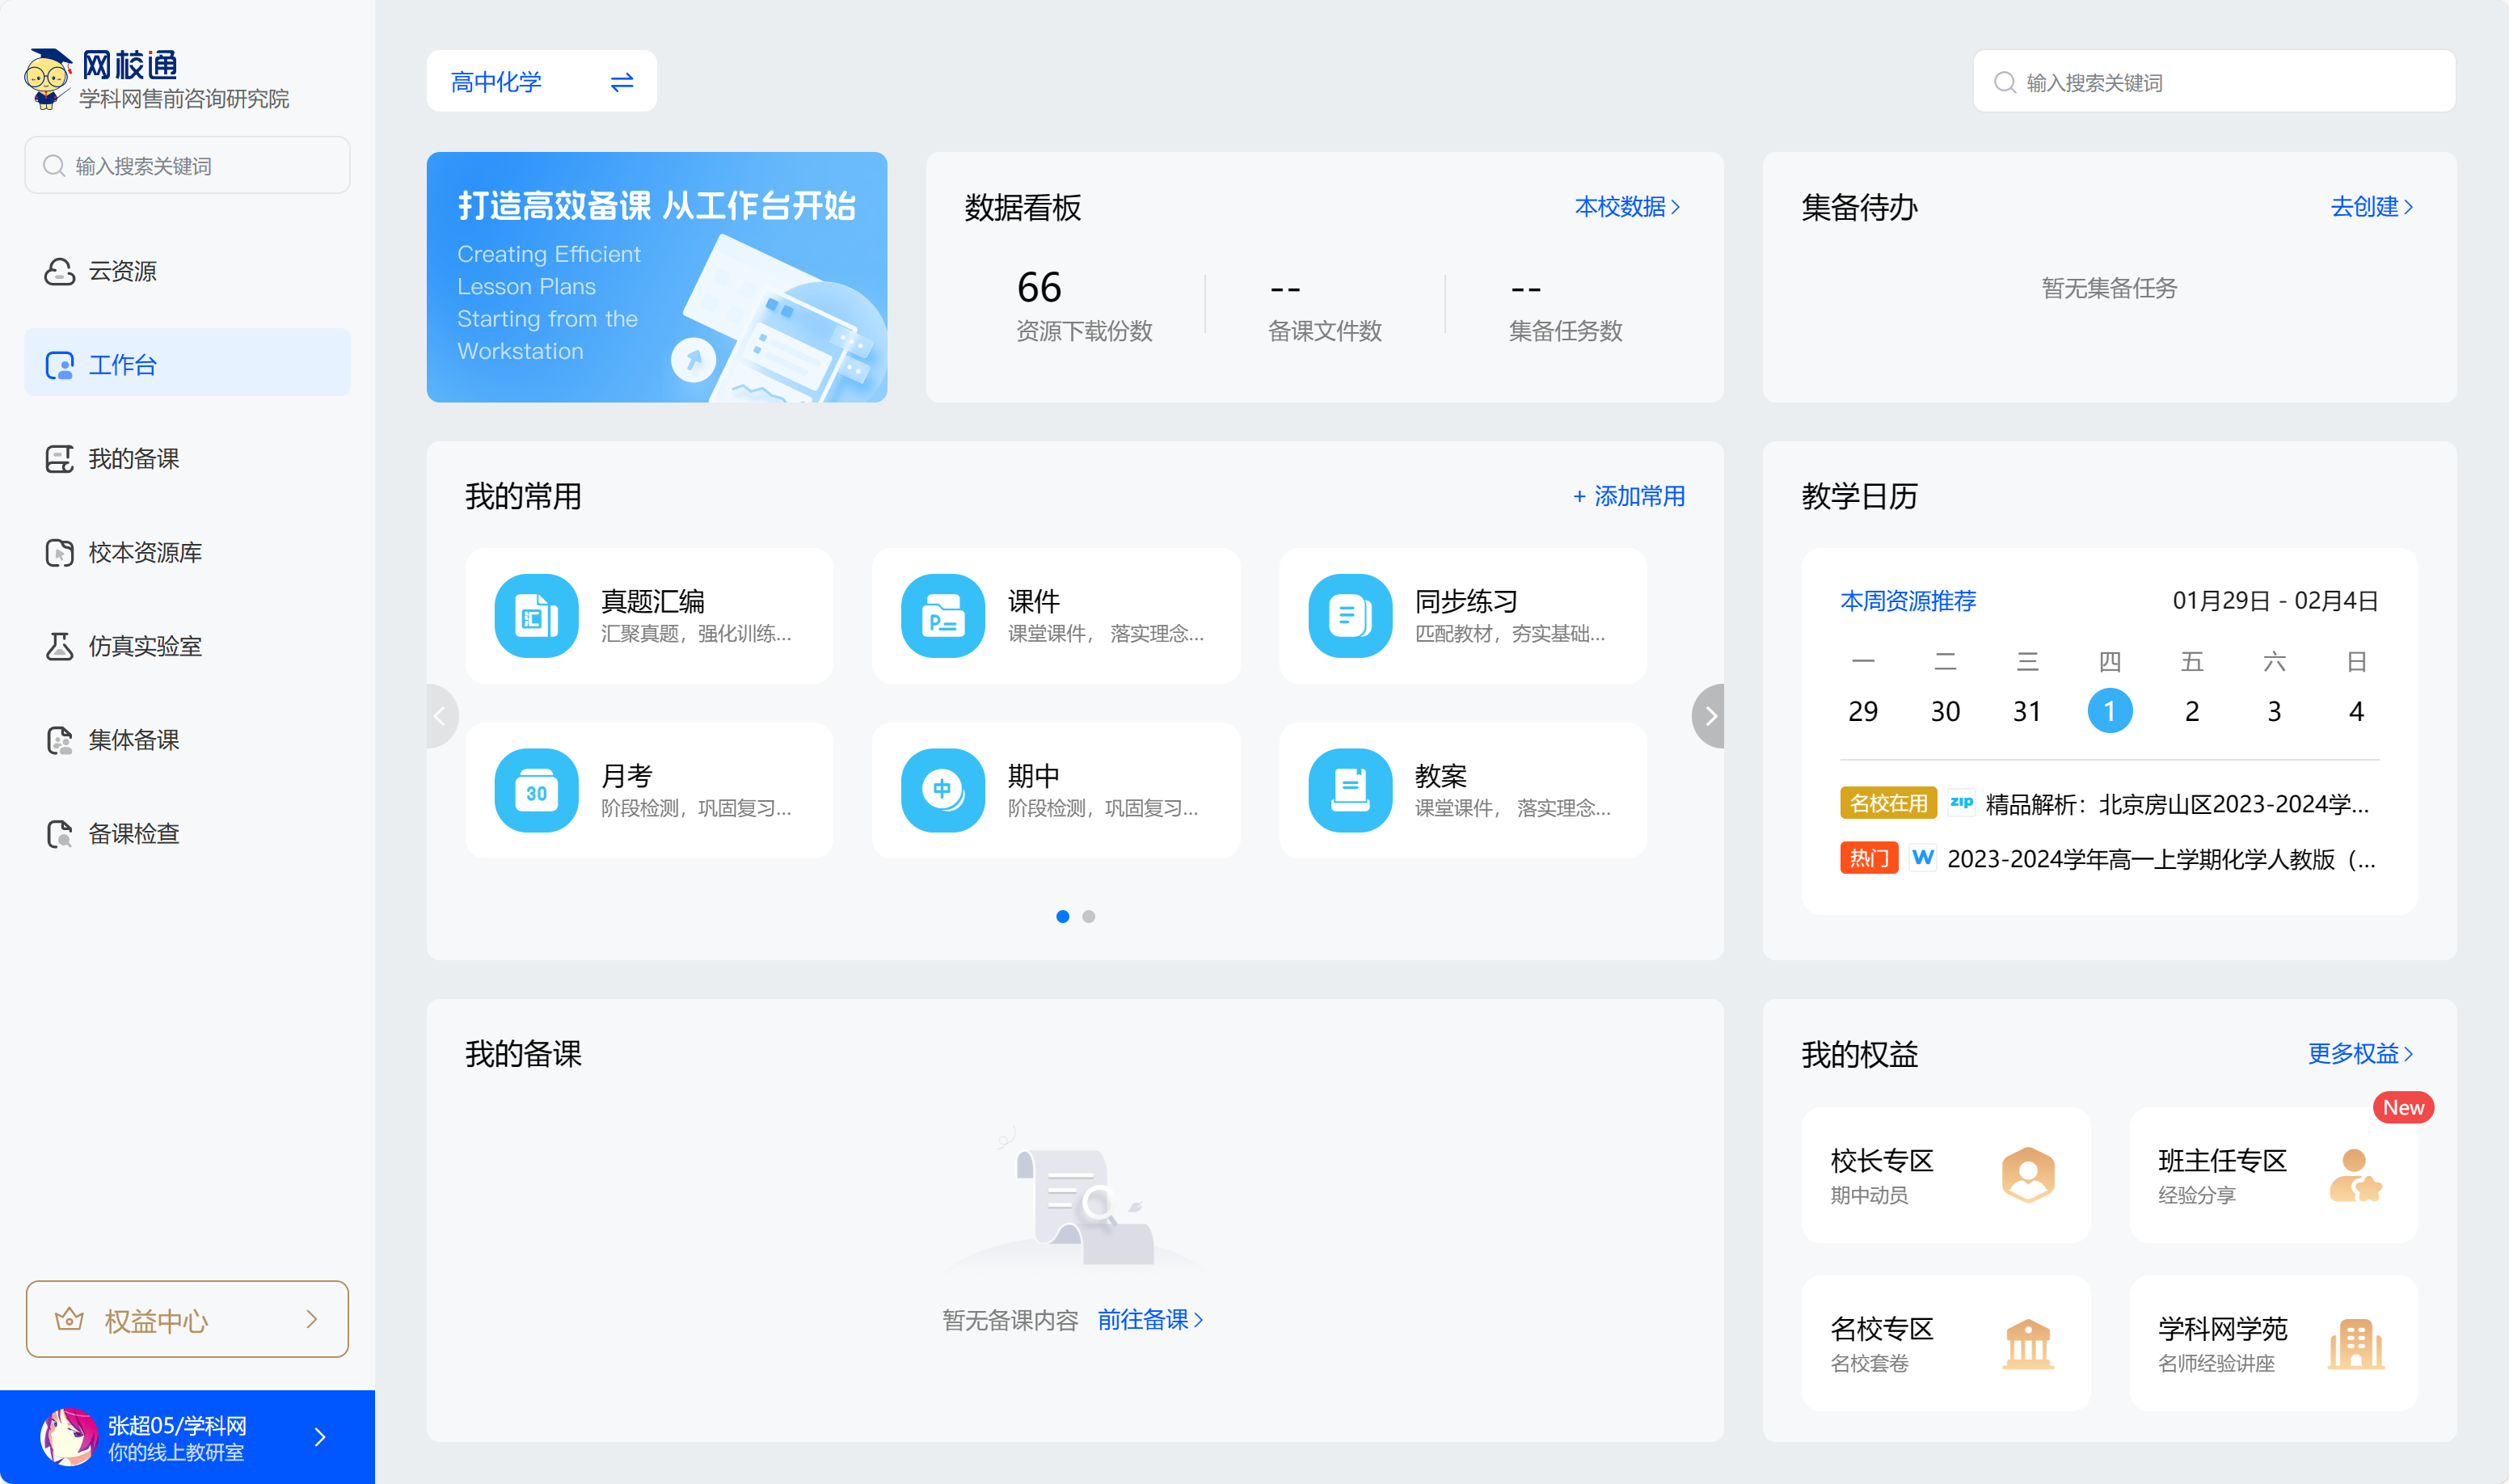Click the 同步练习 icon

[1349, 616]
